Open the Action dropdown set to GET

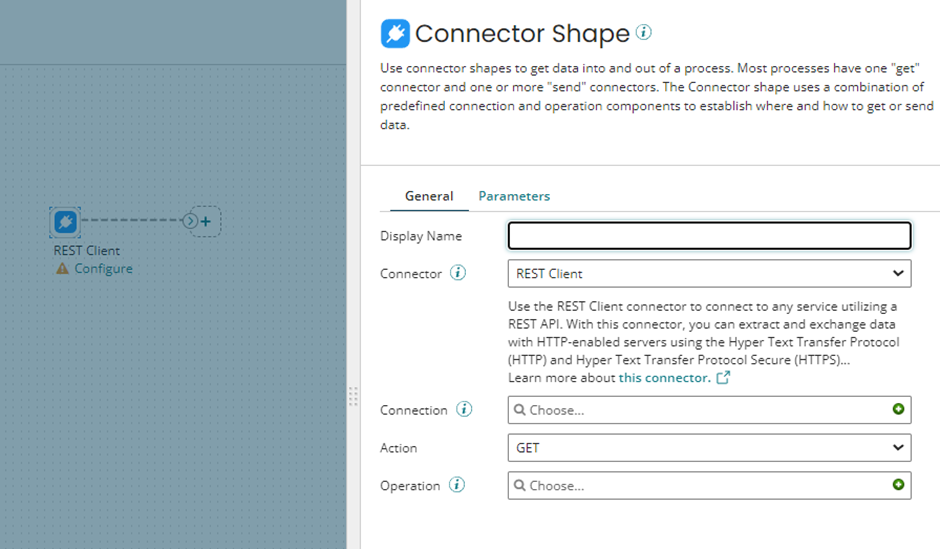pyautogui.click(x=709, y=448)
